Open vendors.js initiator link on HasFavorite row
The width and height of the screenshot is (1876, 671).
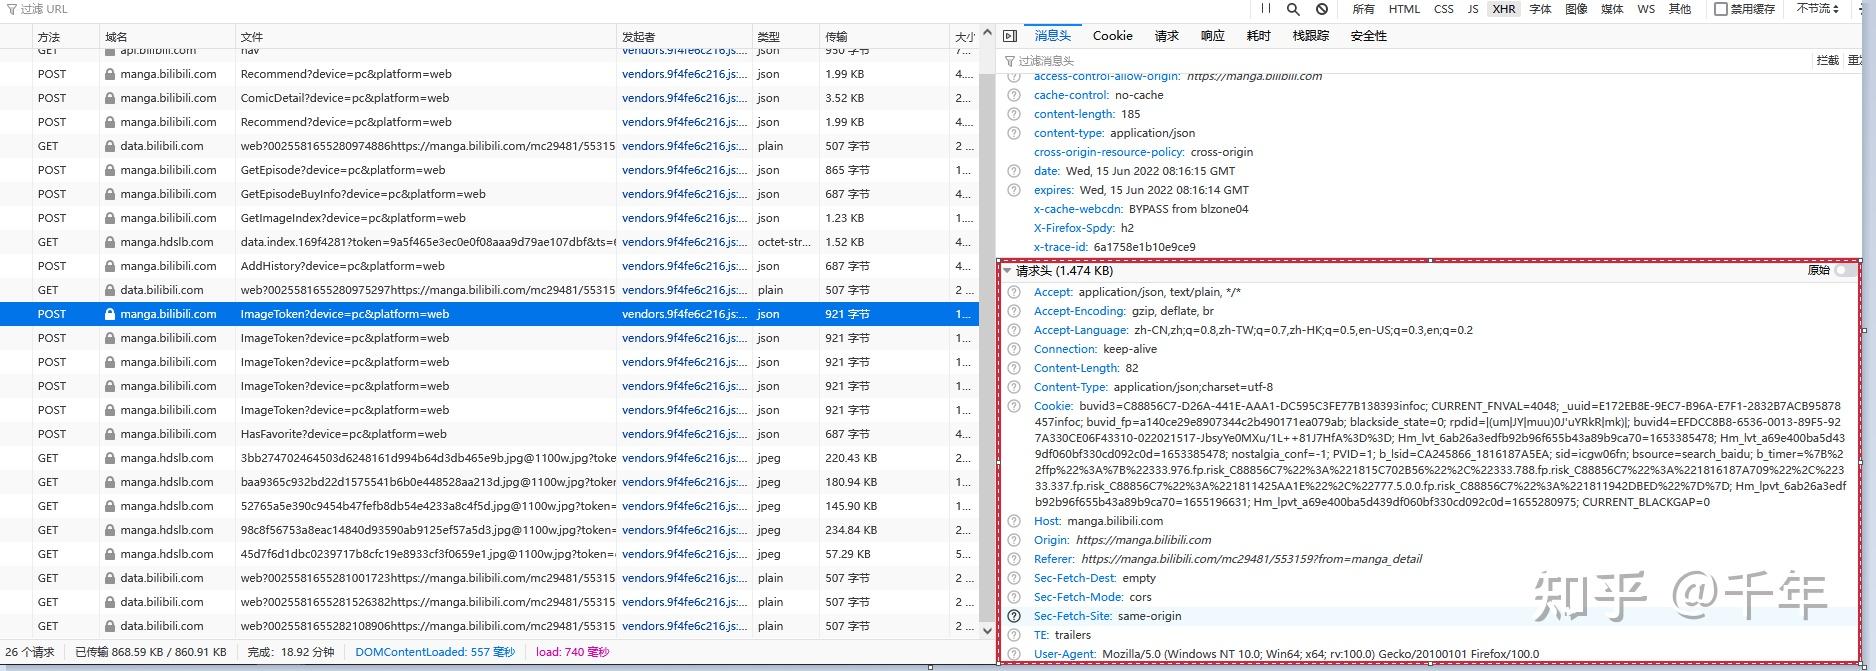(x=684, y=434)
